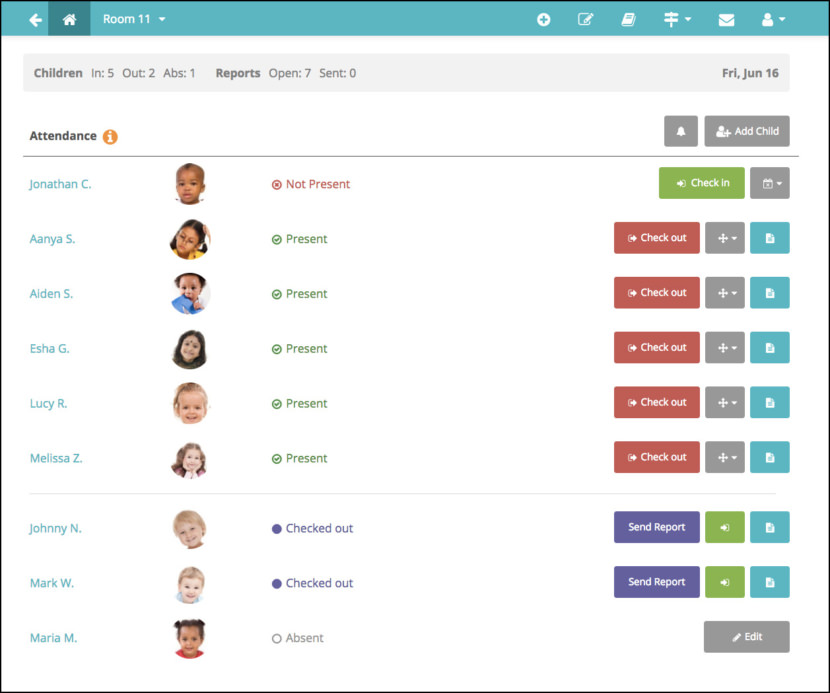The image size is (830, 693).
Task: Click green check-in icon for Johnny N.
Action: (x=725, y=527)
